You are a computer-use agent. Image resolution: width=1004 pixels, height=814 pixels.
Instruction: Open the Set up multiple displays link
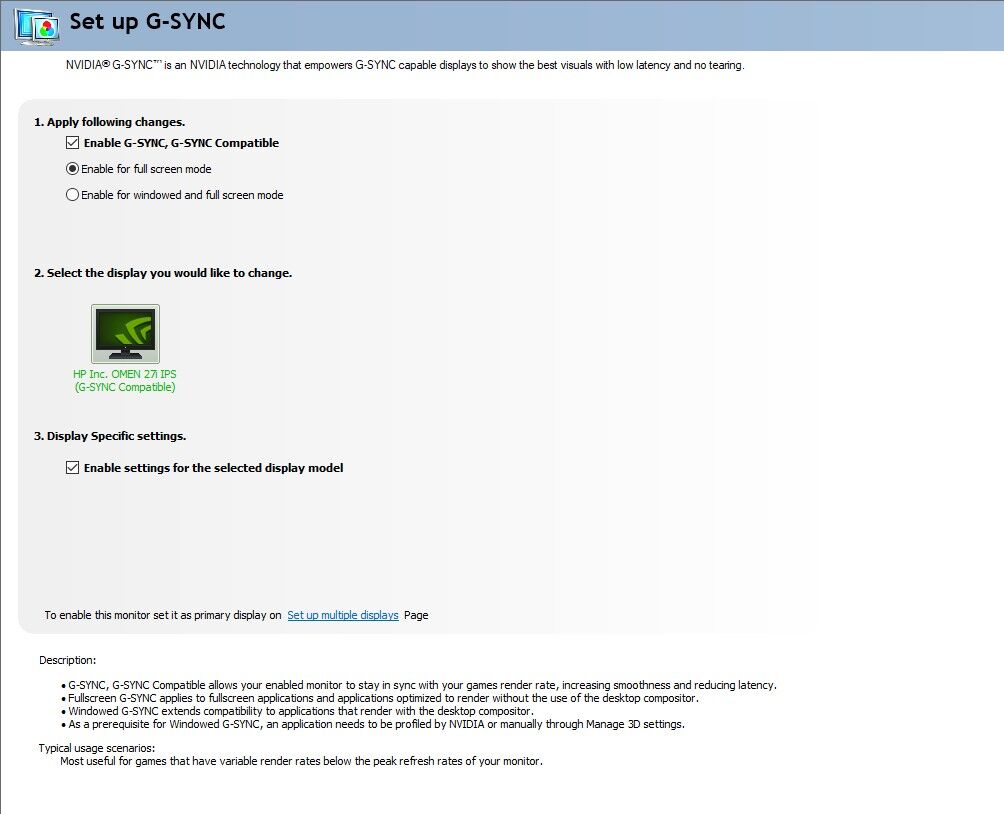343,615
